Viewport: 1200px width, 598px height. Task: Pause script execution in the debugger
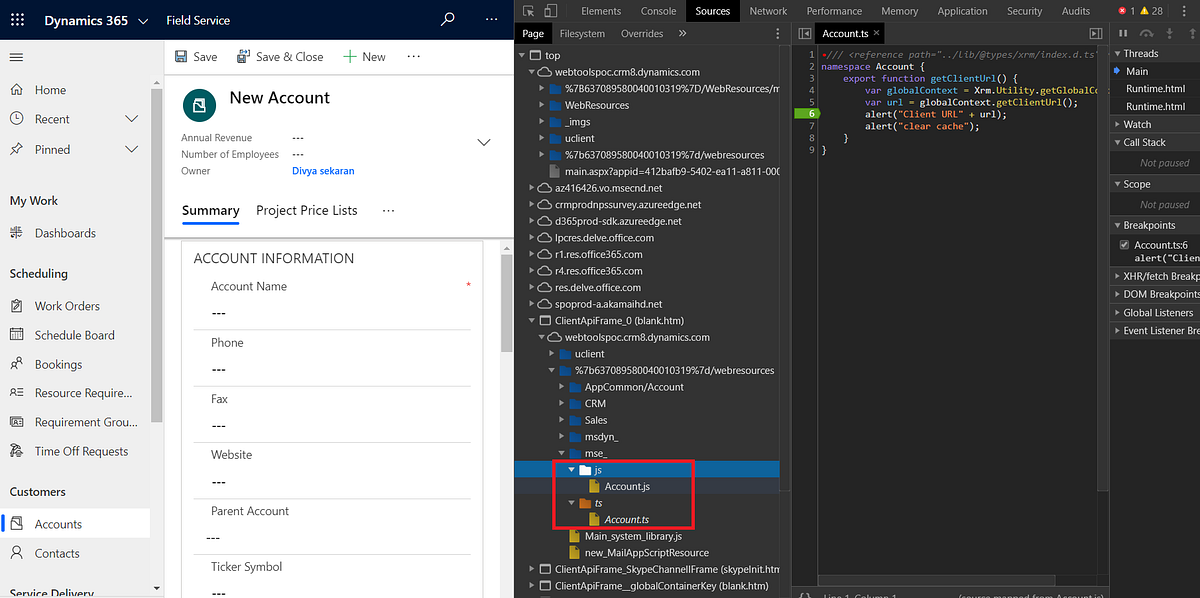1122,33
